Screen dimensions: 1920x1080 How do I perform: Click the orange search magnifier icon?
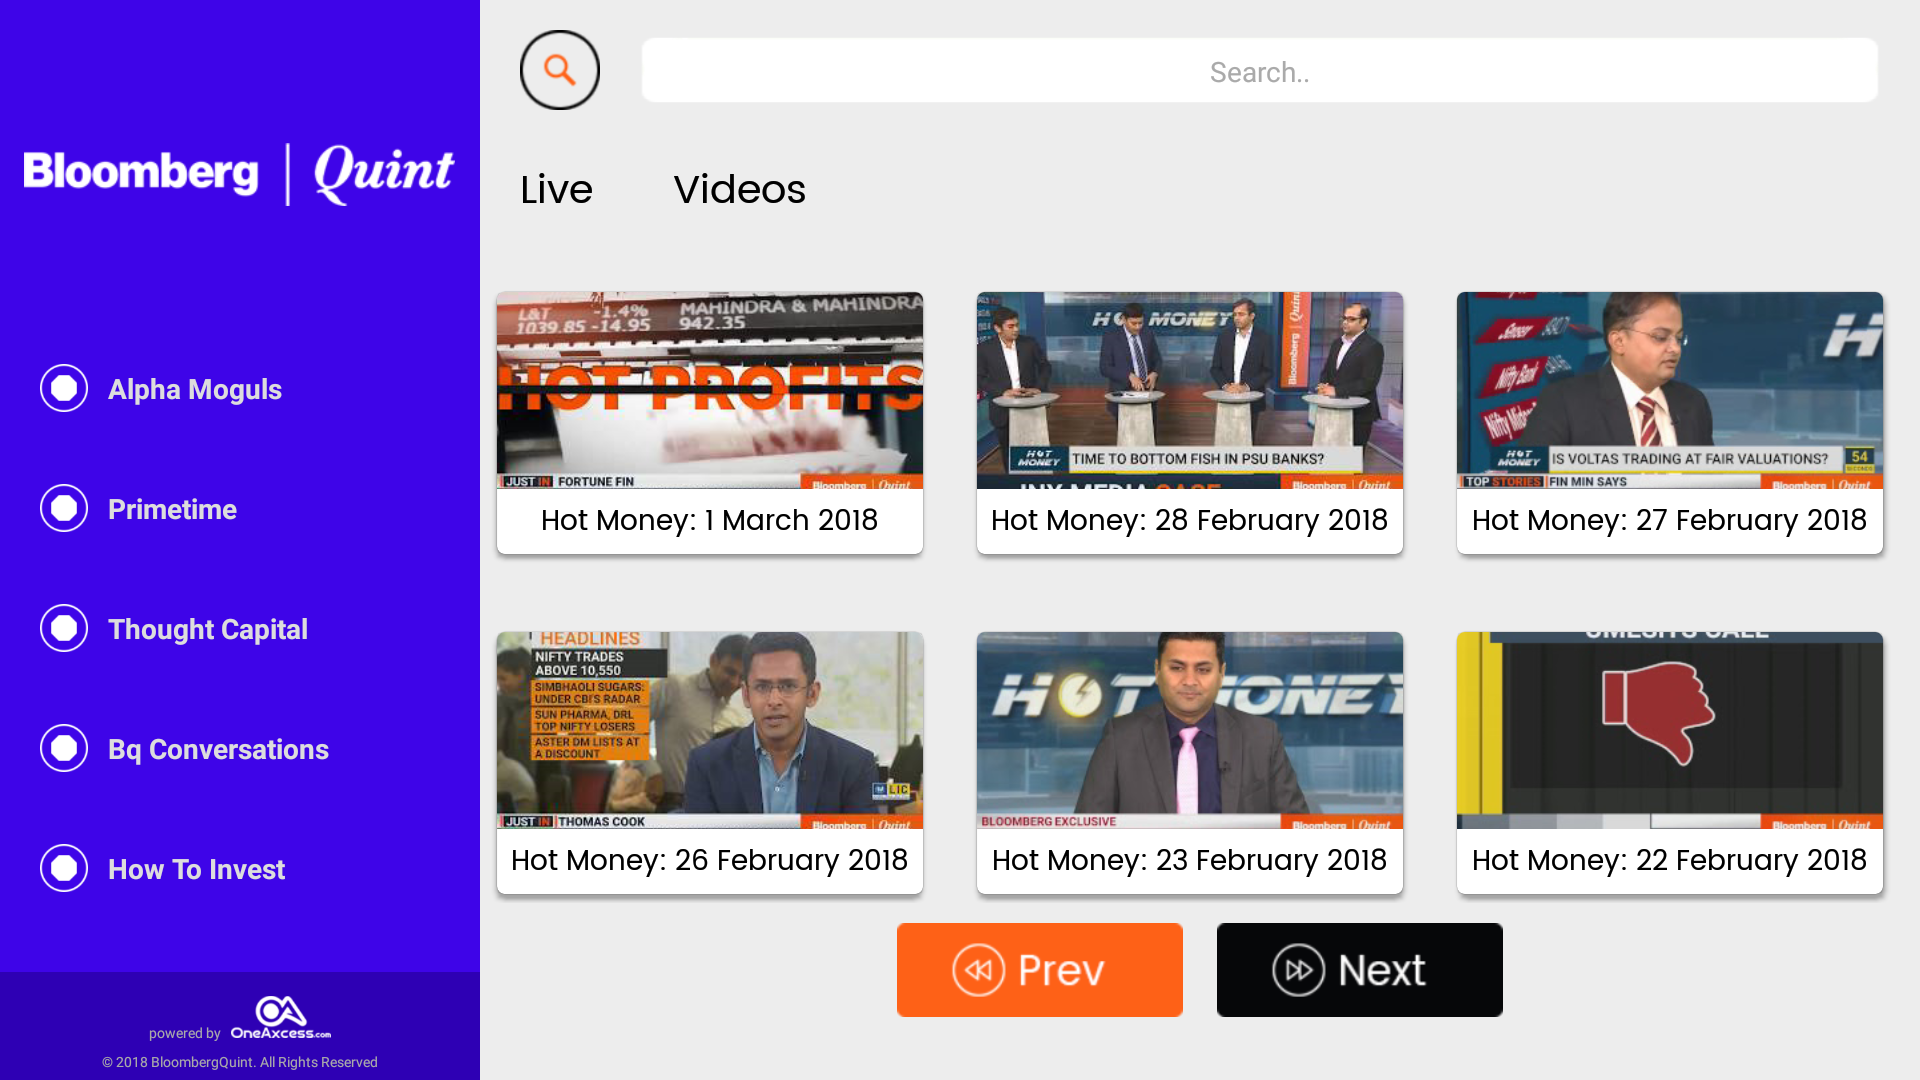[x=559, y=70]
